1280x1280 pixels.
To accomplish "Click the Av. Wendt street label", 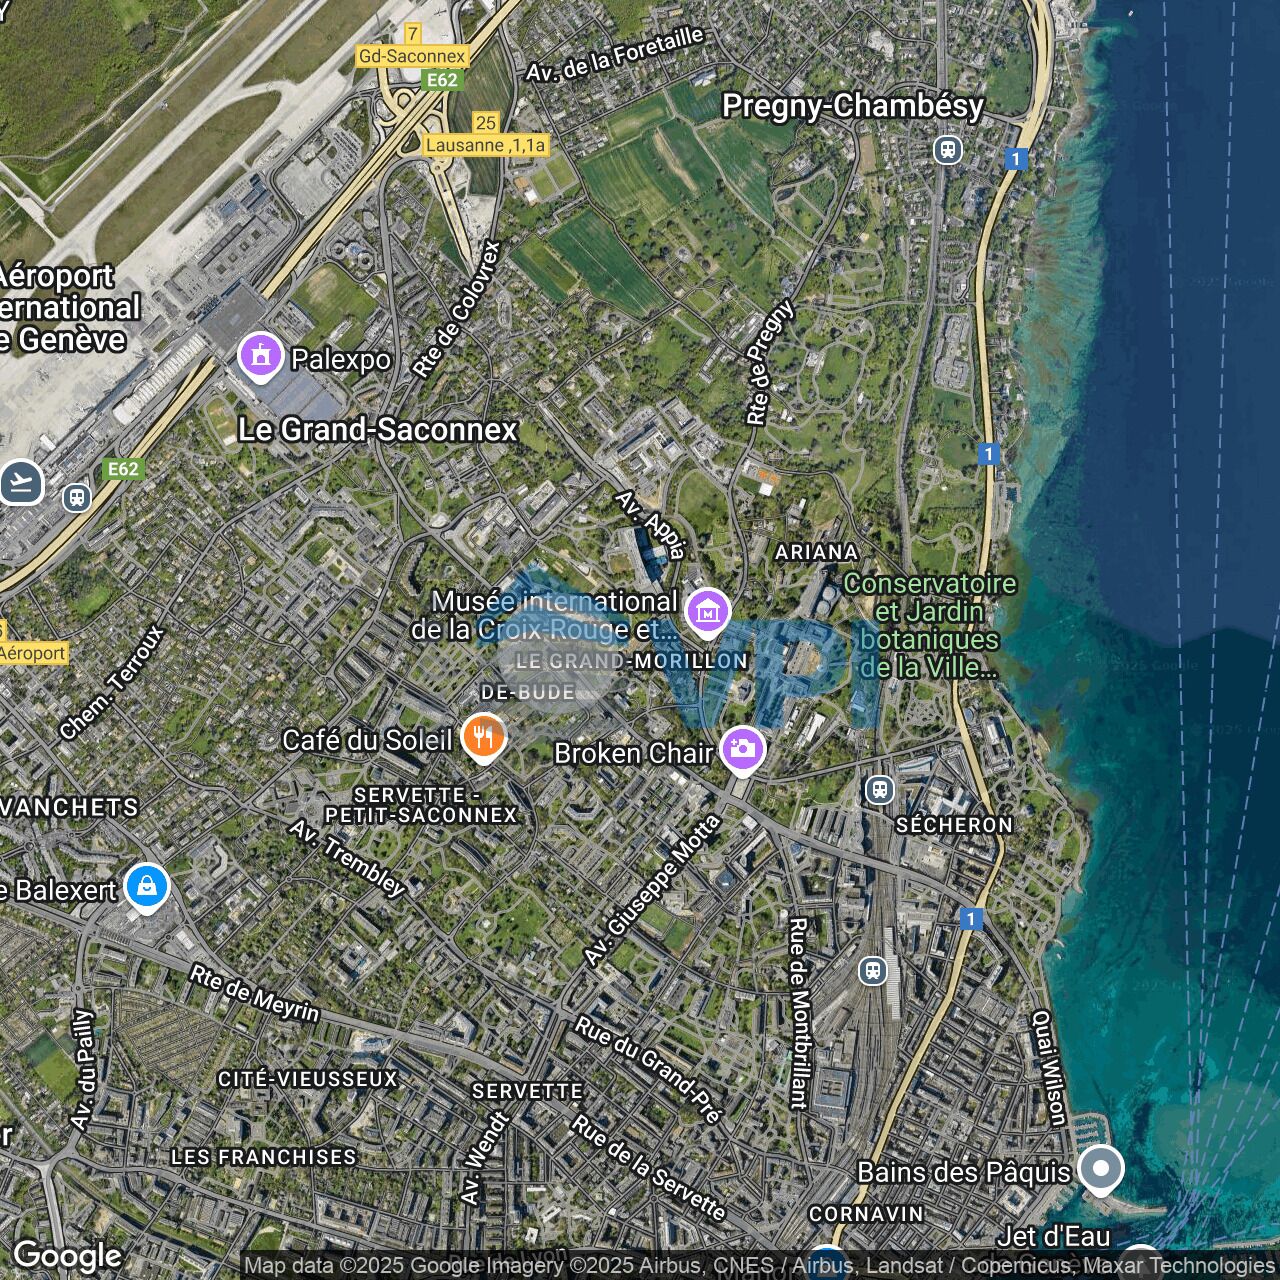I will pos(485,1156).
